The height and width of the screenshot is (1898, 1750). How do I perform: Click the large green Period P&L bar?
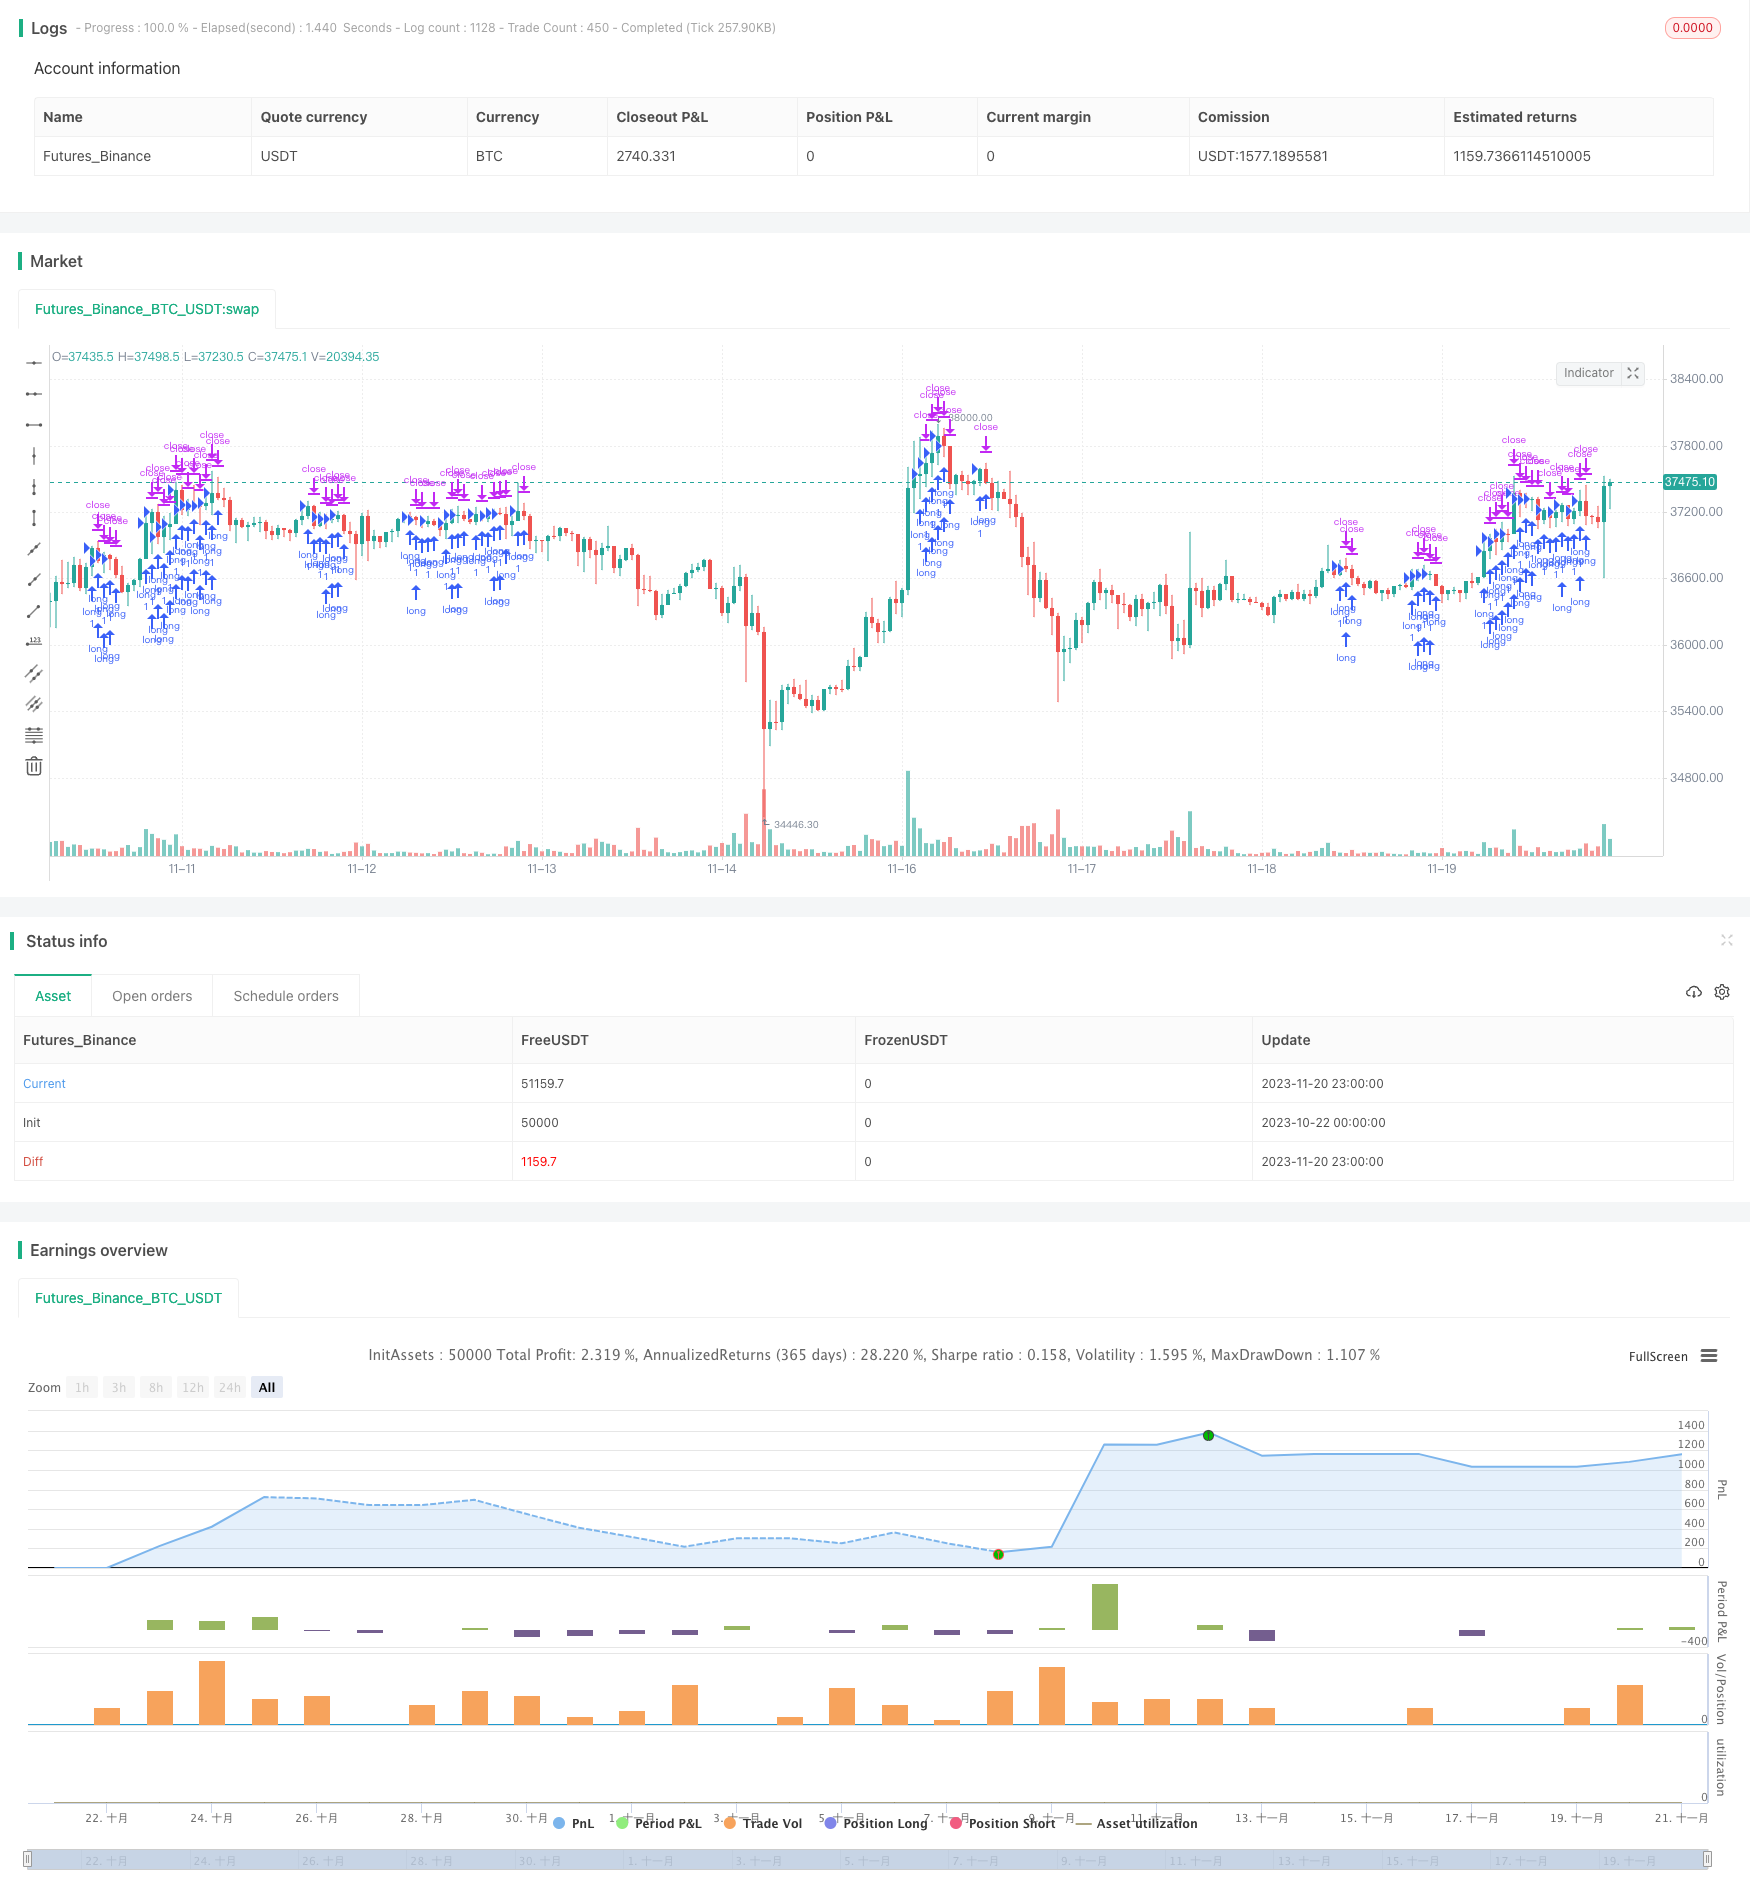1105,1607
